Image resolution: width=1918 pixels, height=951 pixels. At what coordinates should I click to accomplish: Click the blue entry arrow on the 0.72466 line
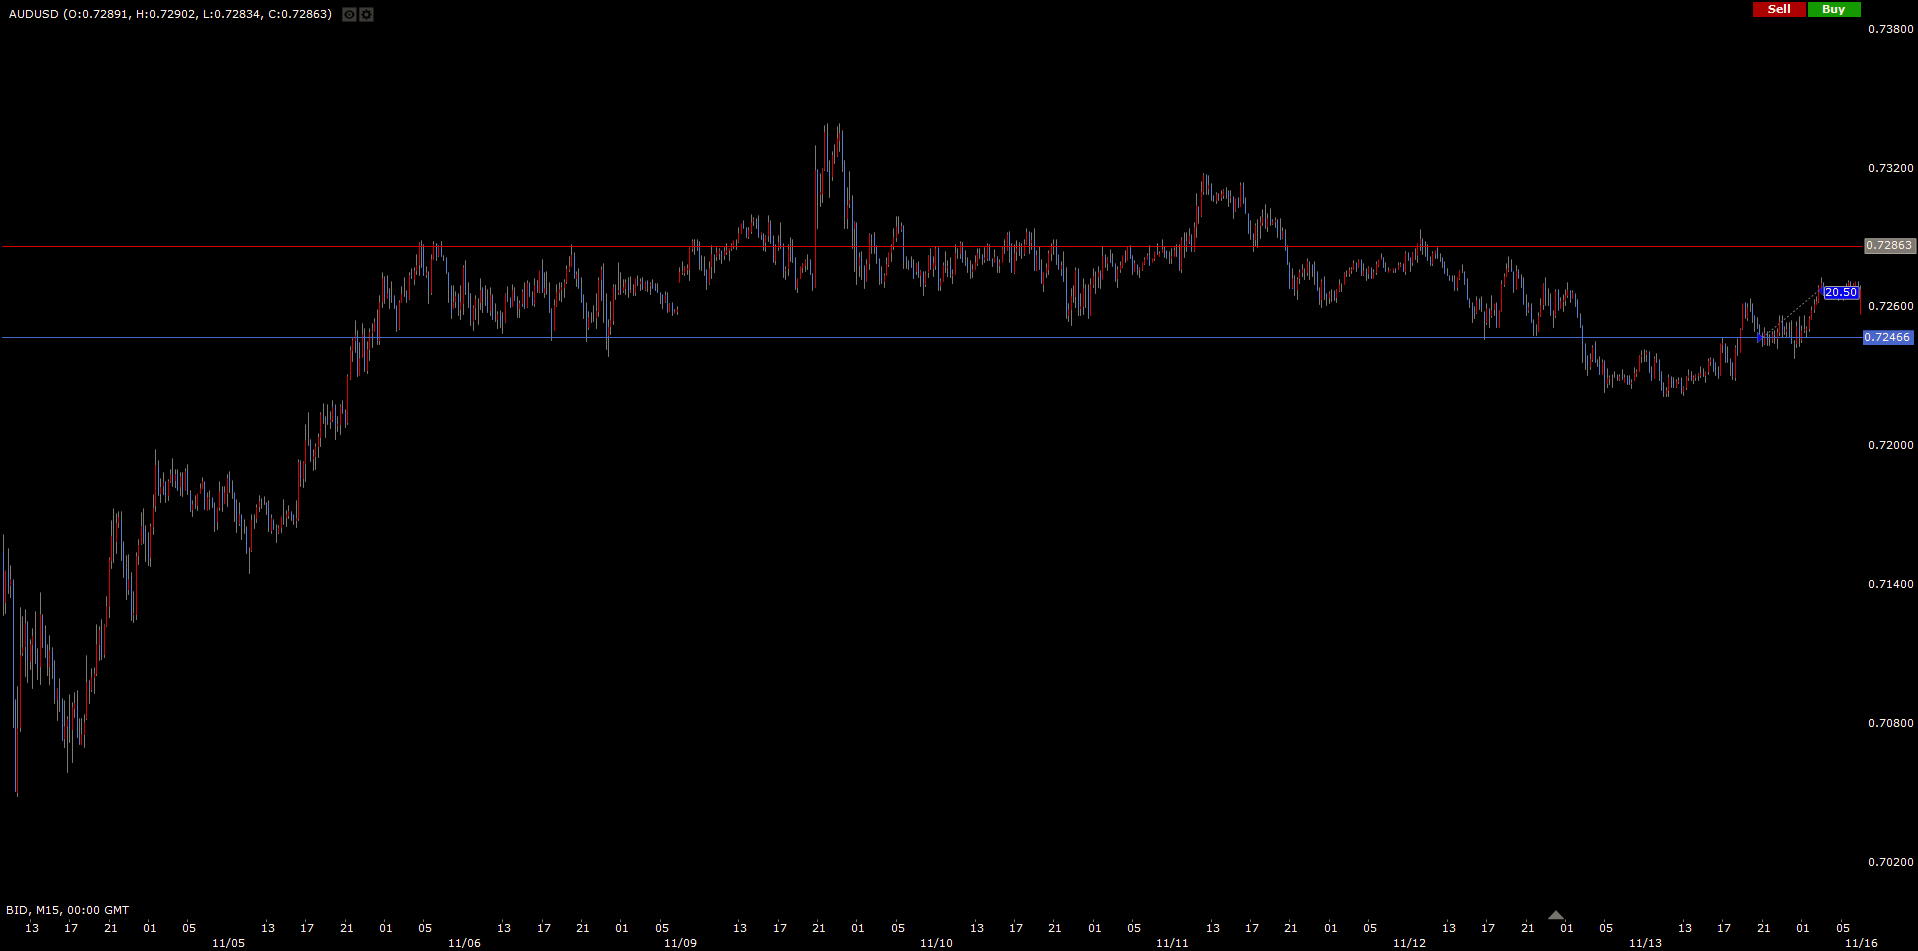point(1760,338)
